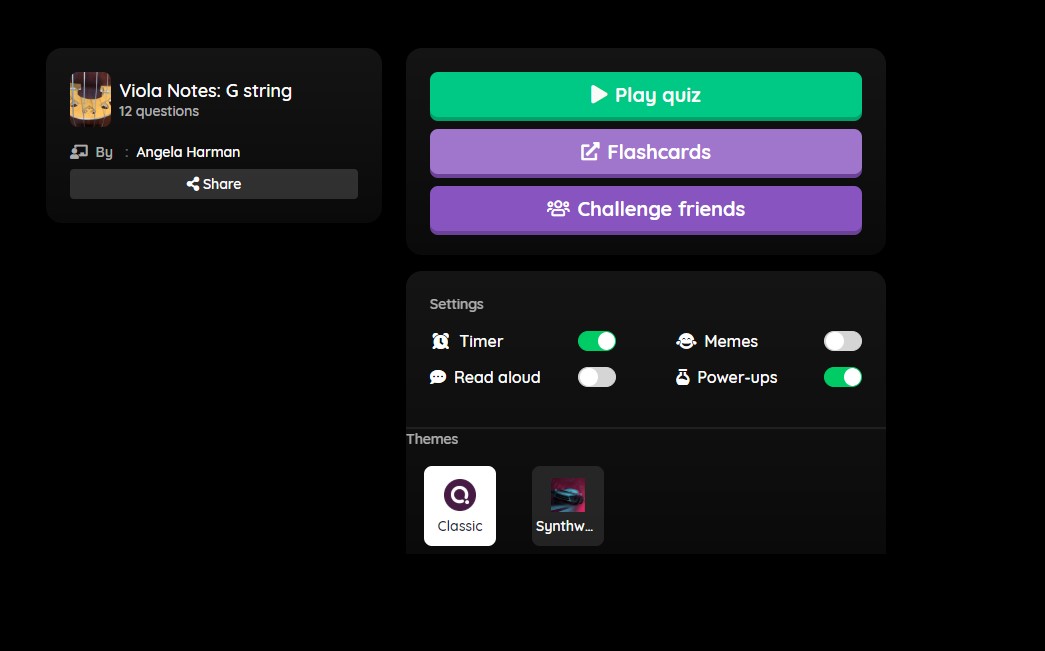Screen dimensions: 1045x651
Task: Enable the Read aloud toggle
Action: coord(596,377)
